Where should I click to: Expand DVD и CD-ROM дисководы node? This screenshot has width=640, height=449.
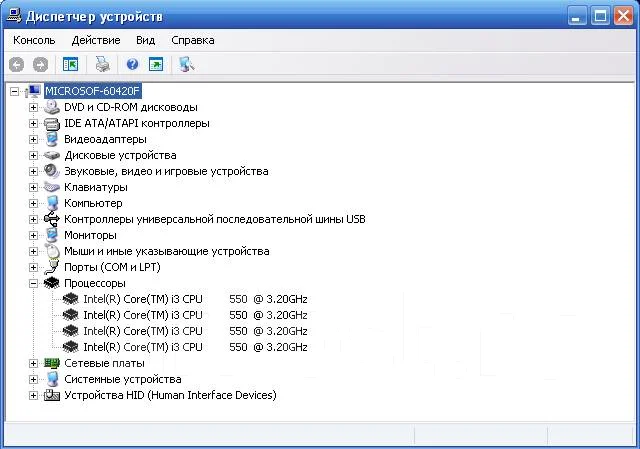pos(33,107)
